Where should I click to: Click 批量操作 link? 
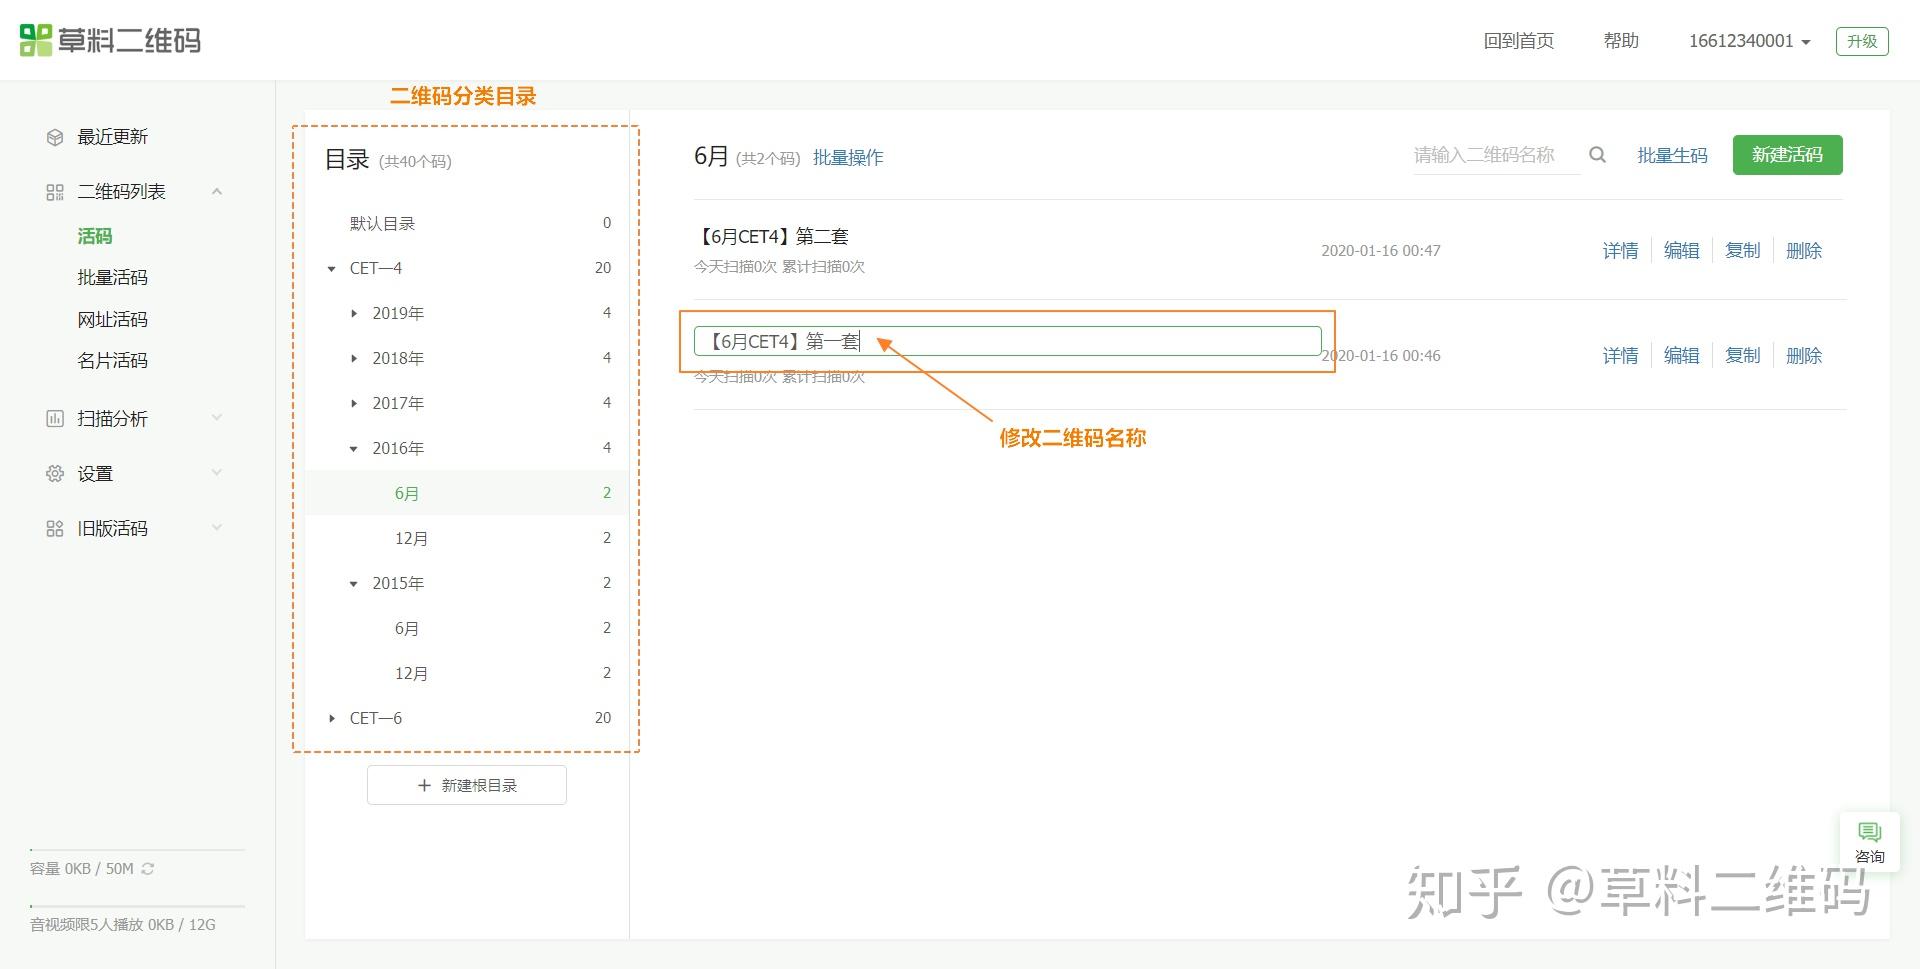(848, 158)
